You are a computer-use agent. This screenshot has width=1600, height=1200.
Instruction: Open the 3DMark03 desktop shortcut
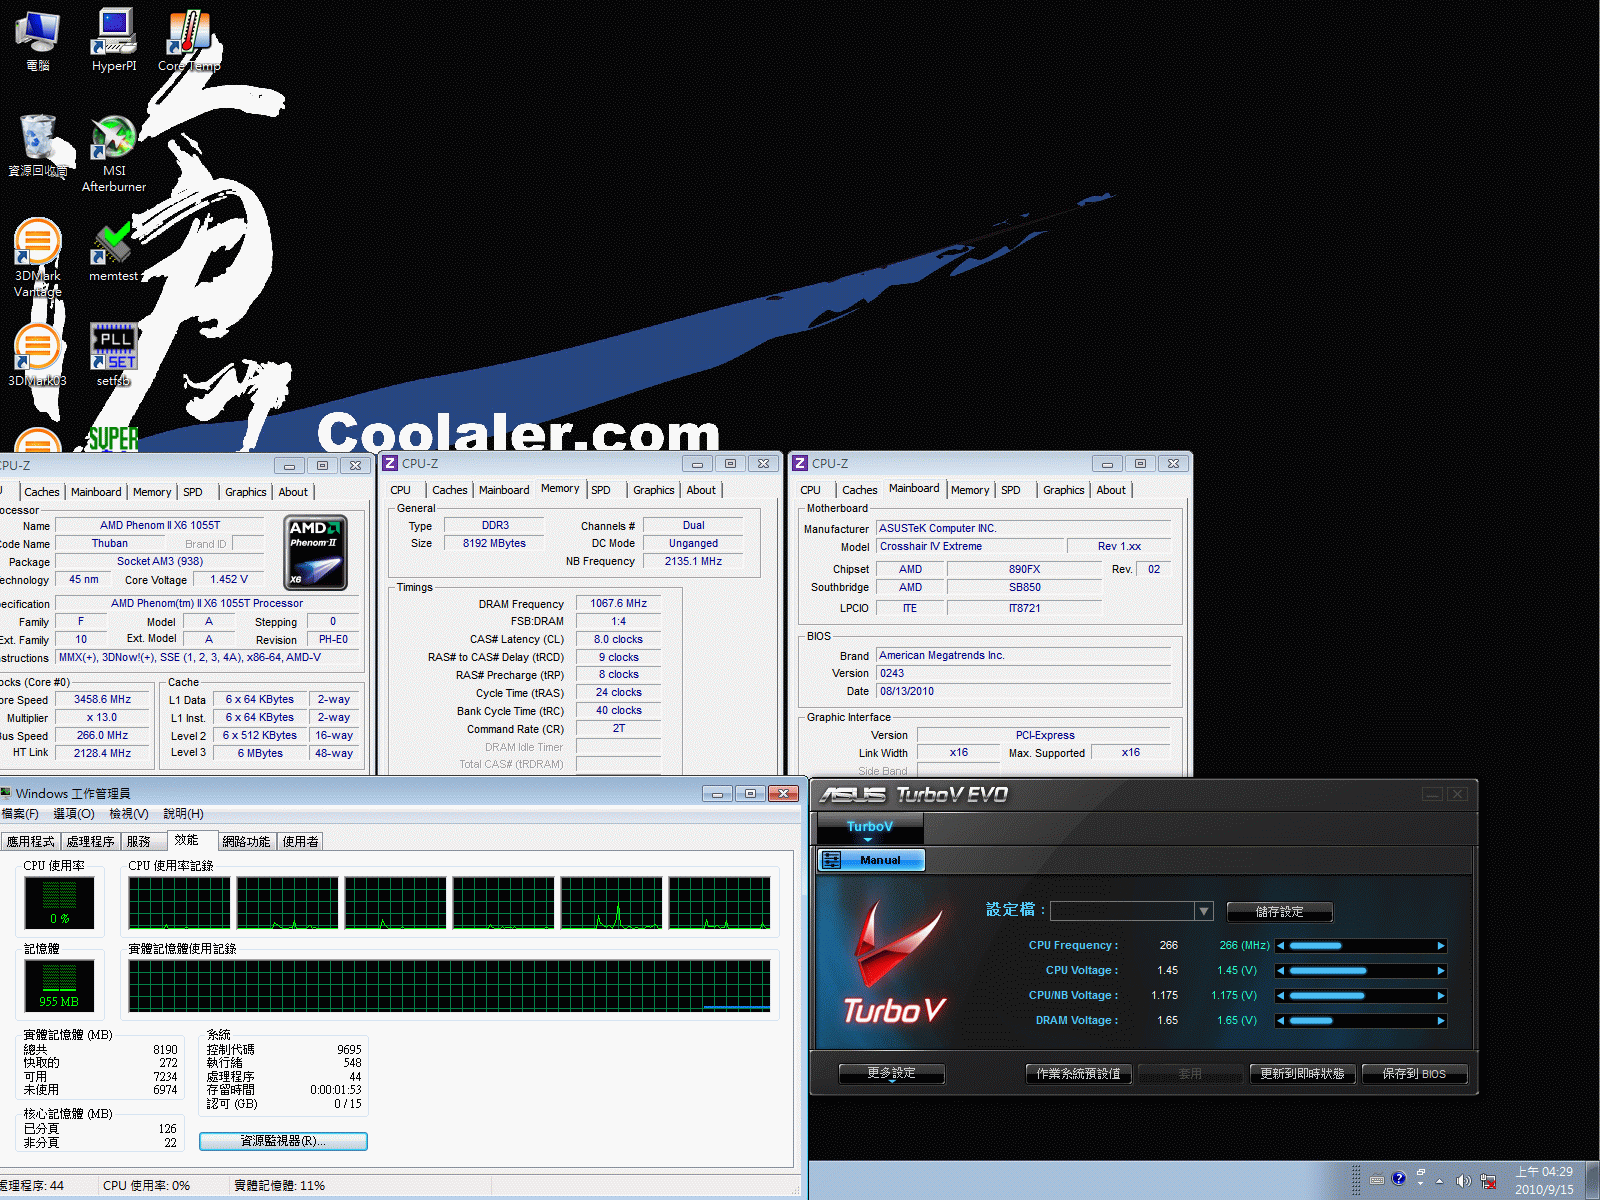click(38, 356)
